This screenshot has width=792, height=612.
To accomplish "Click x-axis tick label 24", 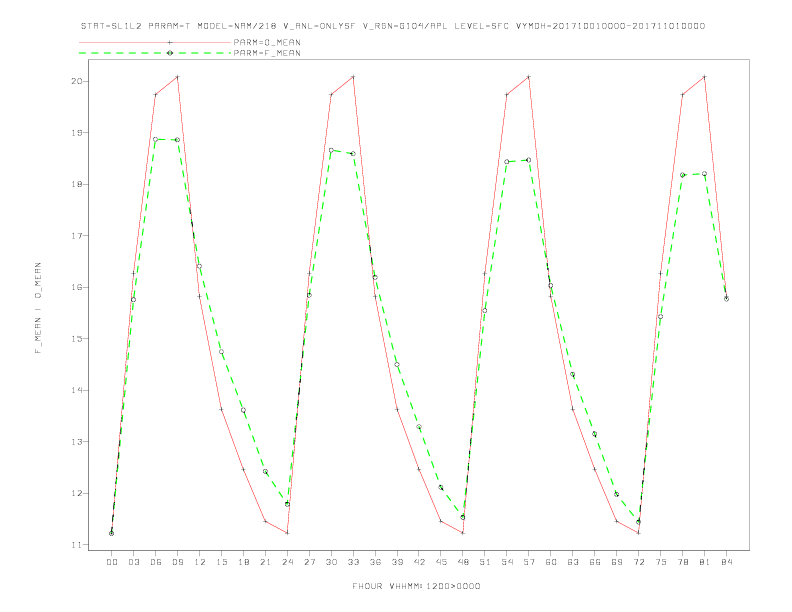I will (x=287, y=562).
